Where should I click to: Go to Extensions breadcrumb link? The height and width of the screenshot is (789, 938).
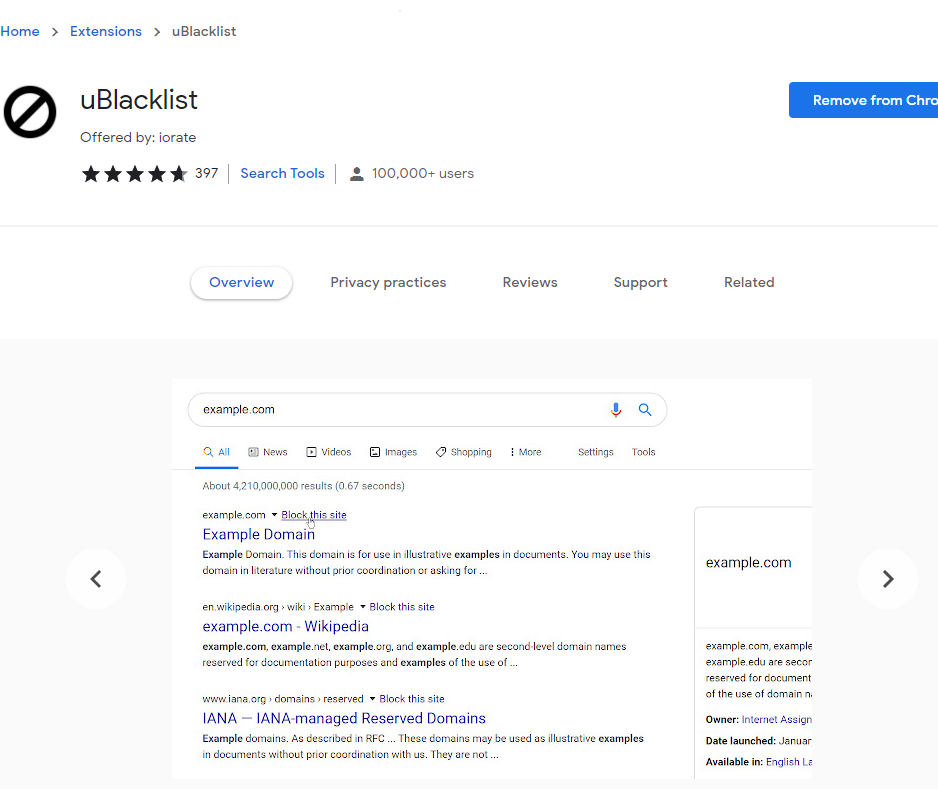pos(106,32)
